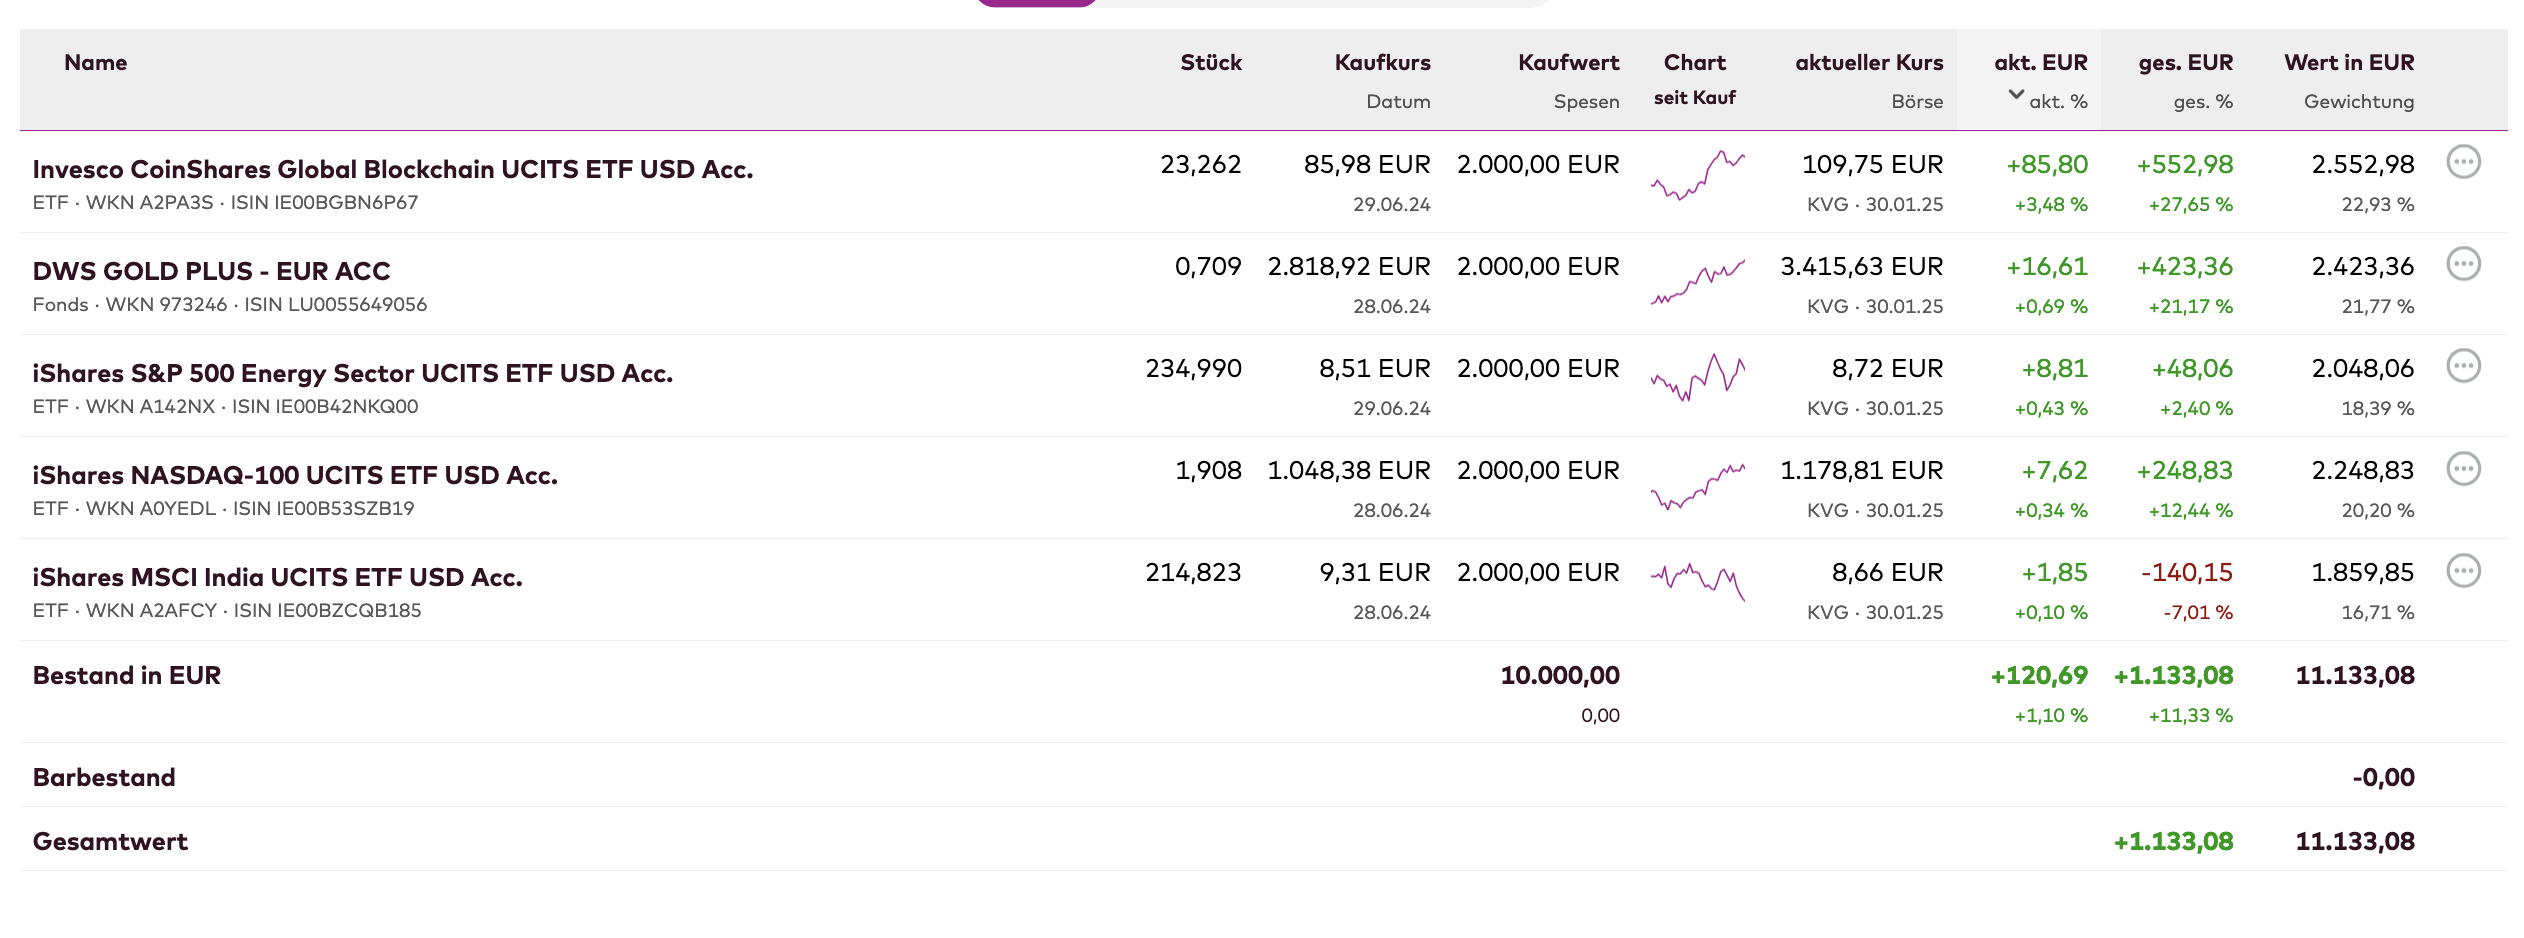Open Invesco CoinShares Global Blockchain ETF details

point(392,169)
